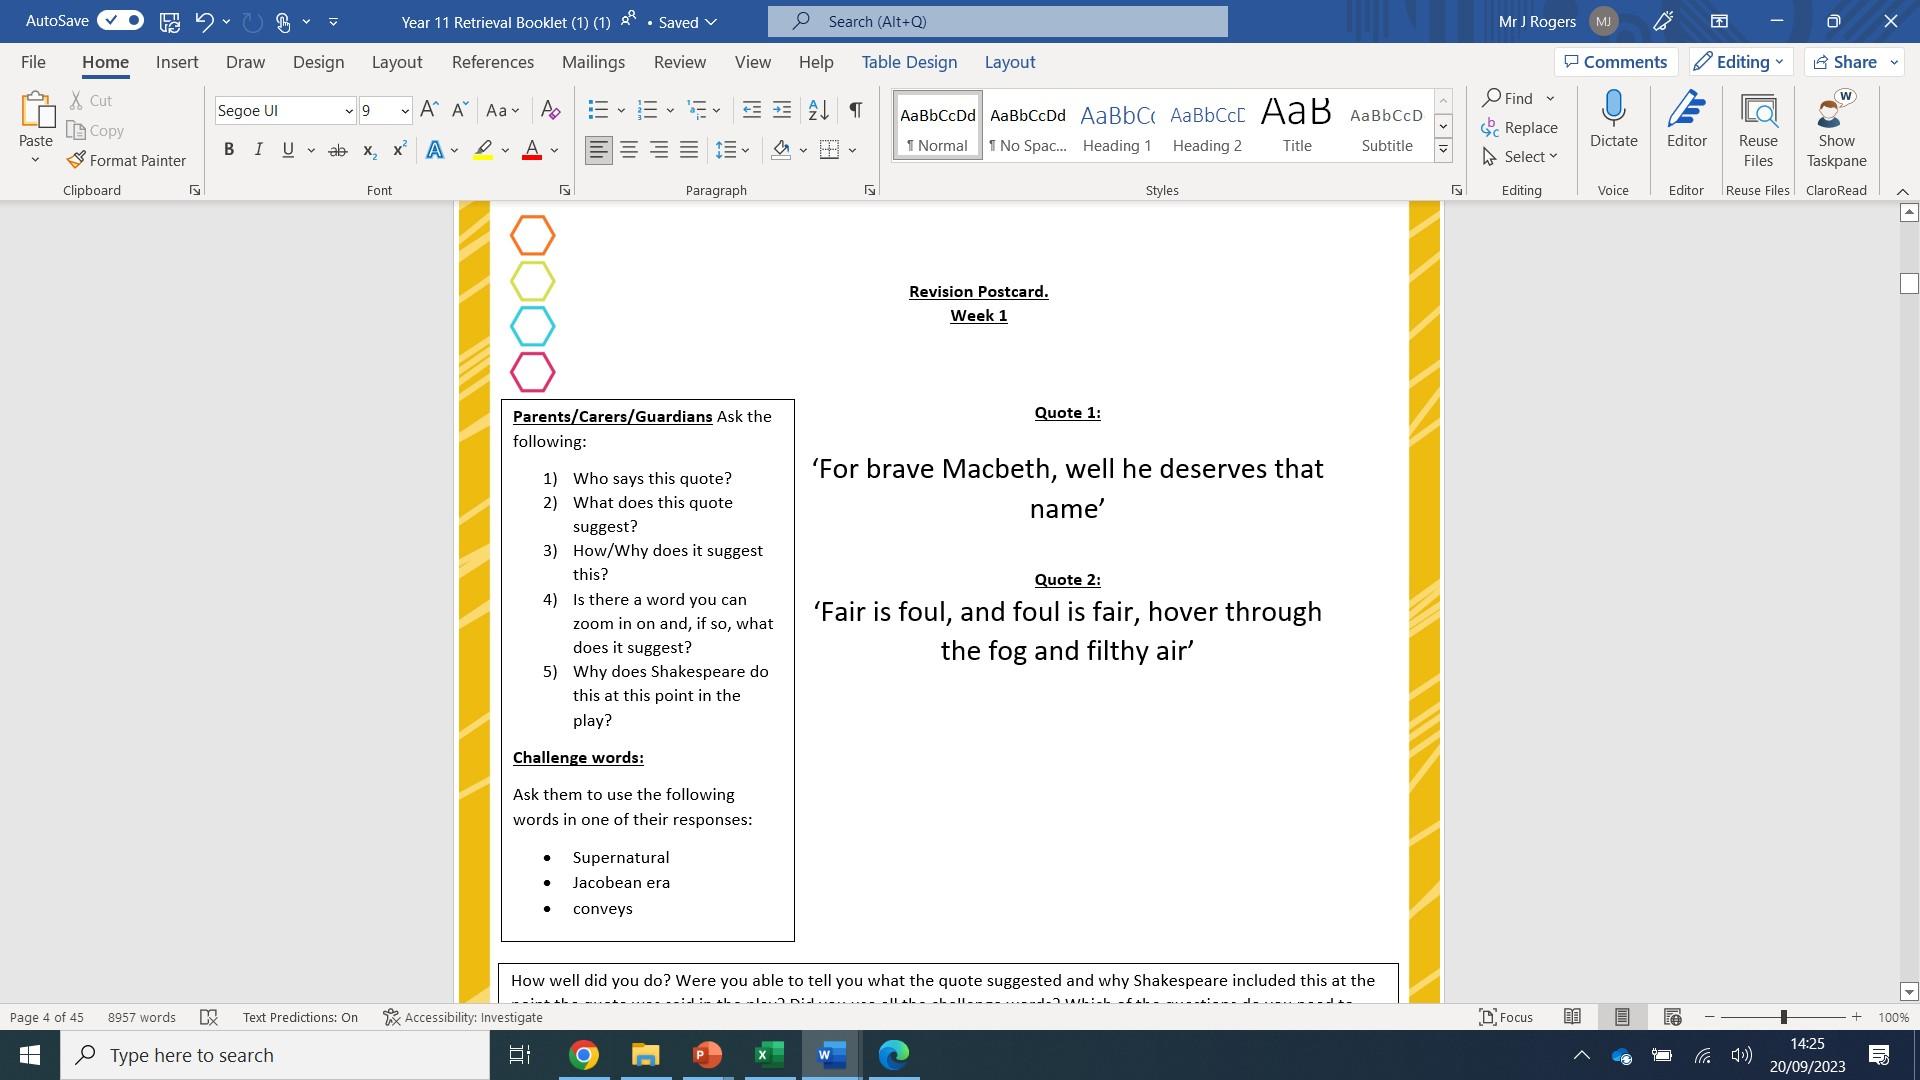This screenshot has width=1920, height=1080.
Task: Start Dictate microphone
Action: 1613,120
